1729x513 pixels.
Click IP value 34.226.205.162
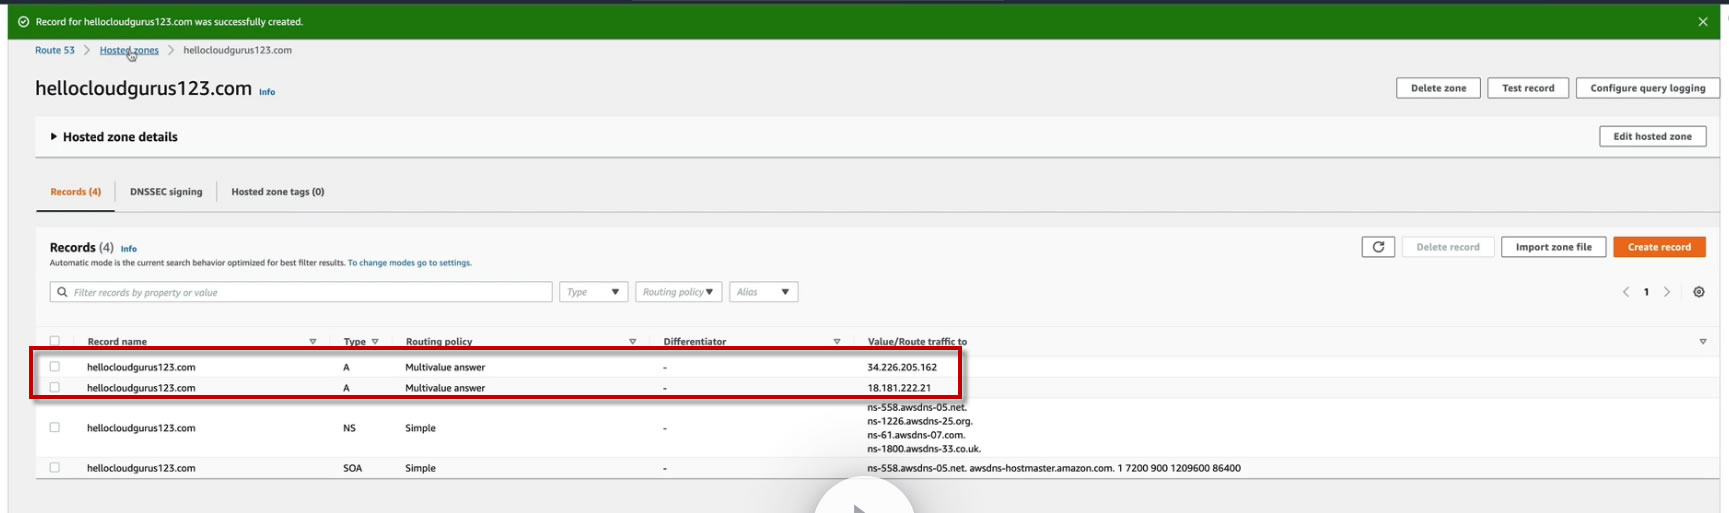pos(902,367)
